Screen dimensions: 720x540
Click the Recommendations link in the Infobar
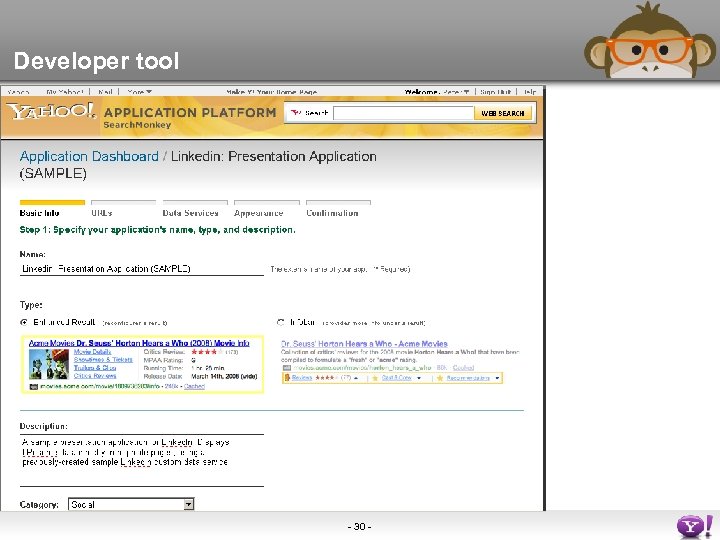(x=468, y=378)
